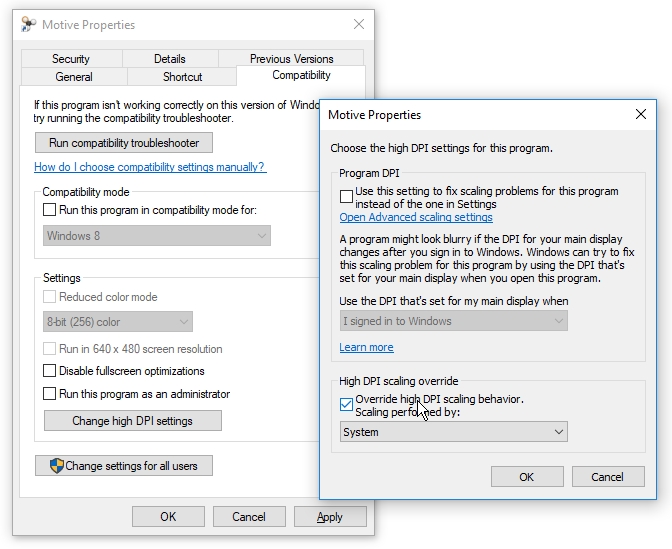Close the high DPI settings dialog
The width and height of the screenshot is (672, 549).
(x=641, y=115)
